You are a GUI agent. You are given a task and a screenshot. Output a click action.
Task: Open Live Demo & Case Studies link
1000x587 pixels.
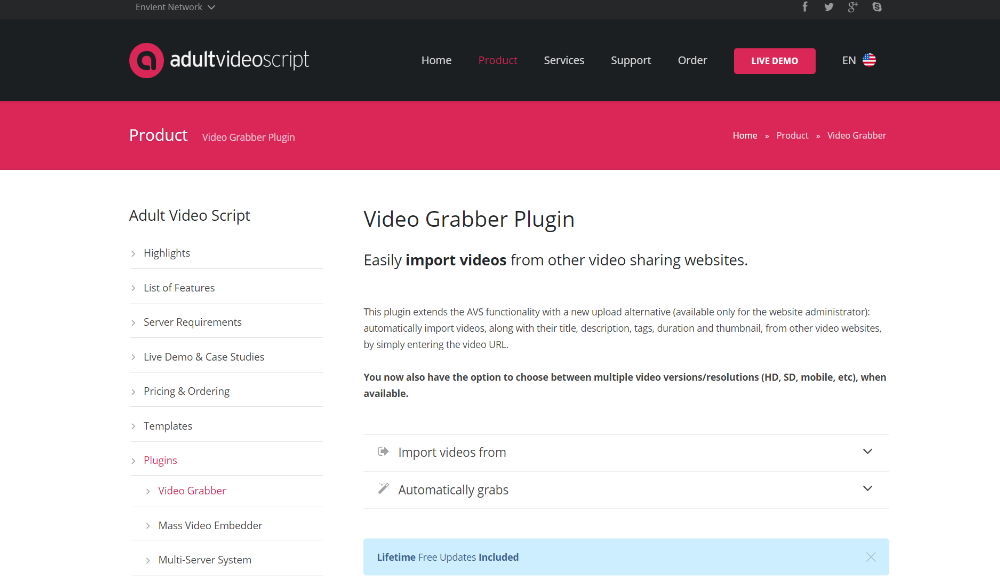(204, 357)
